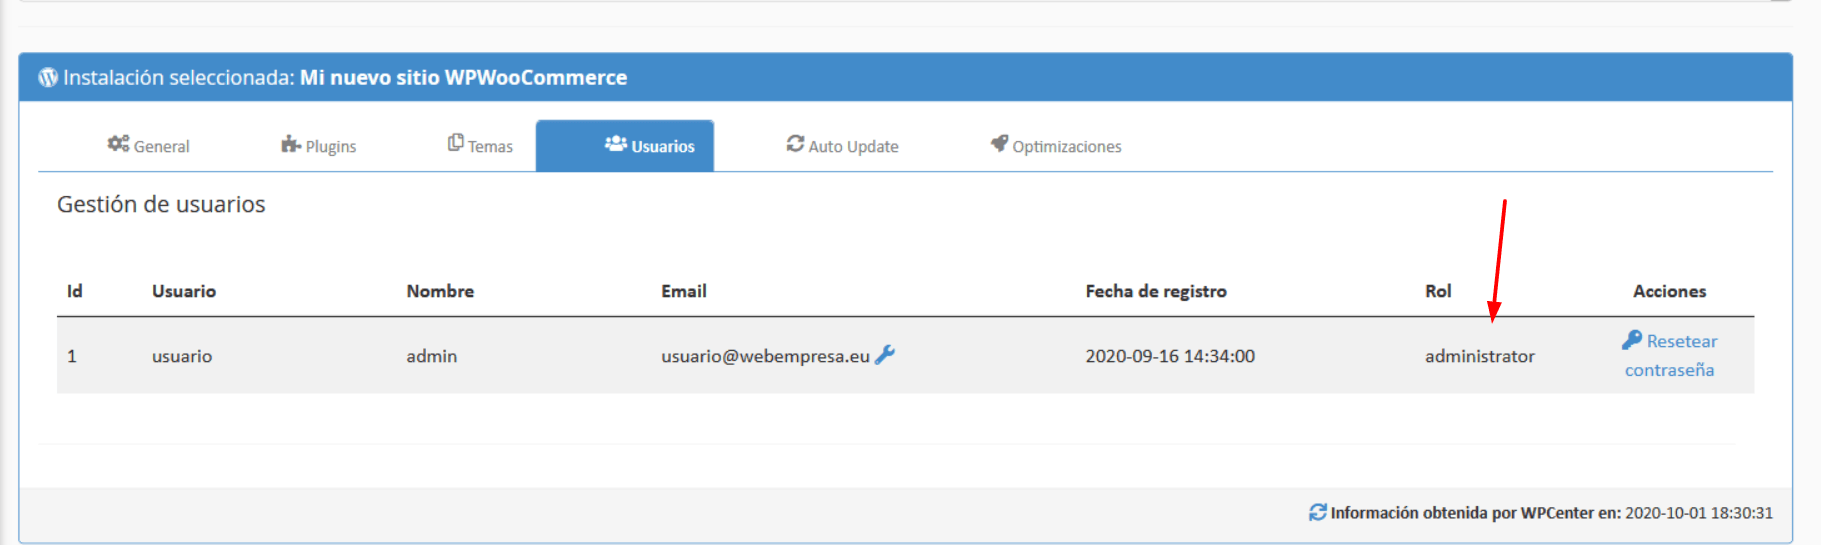1821x545 pixels.
Task: Click refresh icon beside WPCenter info
Action: [x=1318, y=513]
